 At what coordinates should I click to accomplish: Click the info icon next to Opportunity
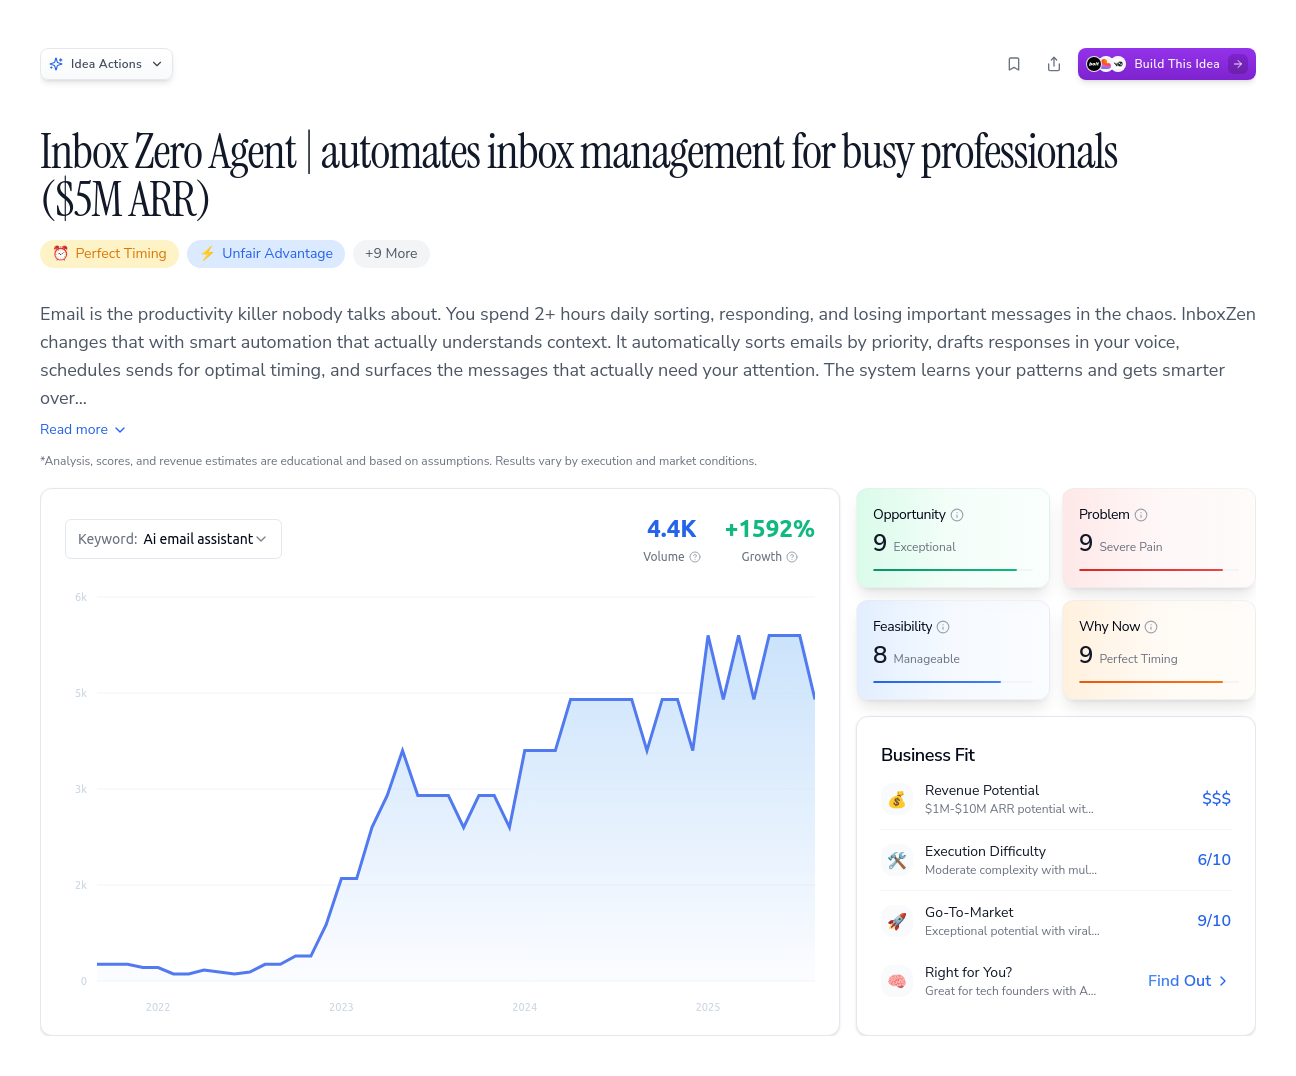coord(957,515)
